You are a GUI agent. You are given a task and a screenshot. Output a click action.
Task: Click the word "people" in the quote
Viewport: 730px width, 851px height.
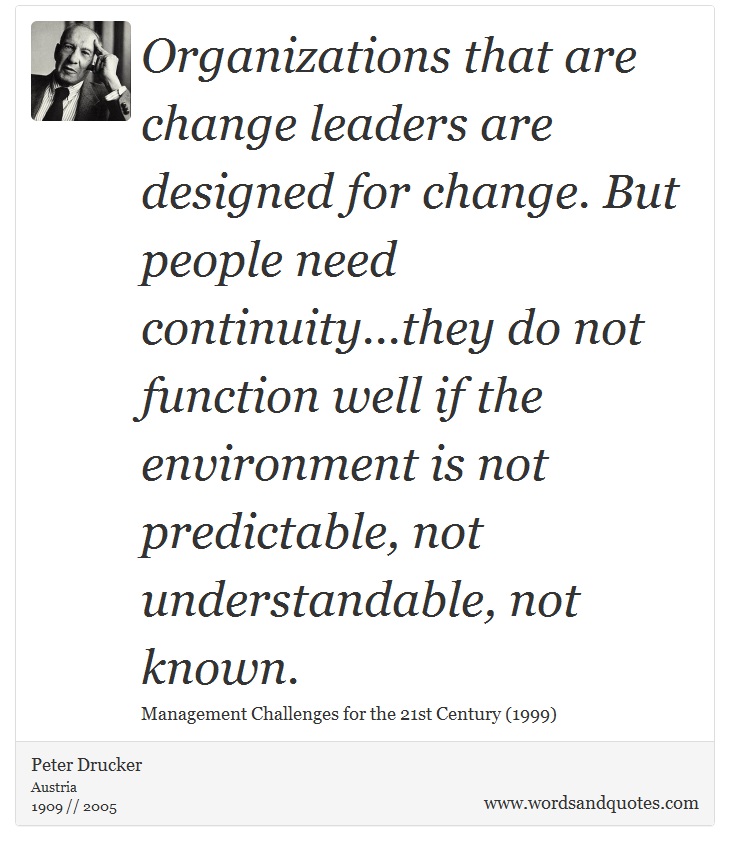(x=212, y=263)
